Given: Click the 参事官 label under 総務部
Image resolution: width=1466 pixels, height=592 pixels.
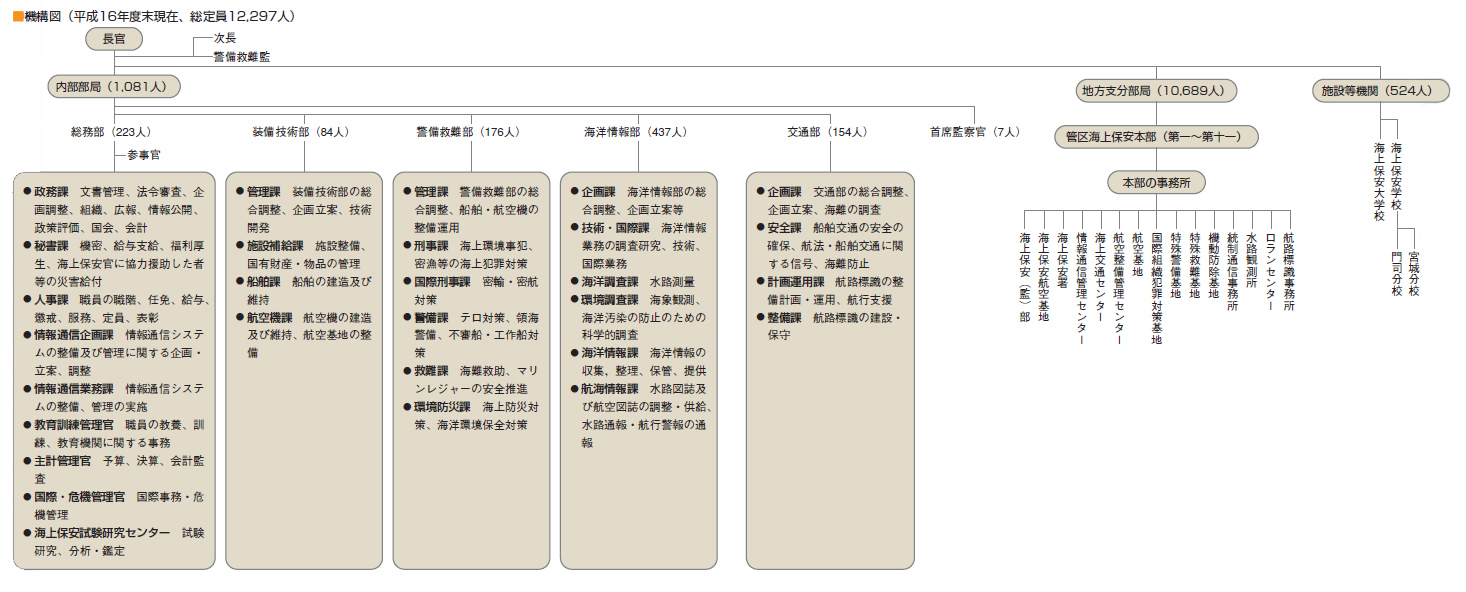Looking at the screenshot, I should click(x=143, y=155).
